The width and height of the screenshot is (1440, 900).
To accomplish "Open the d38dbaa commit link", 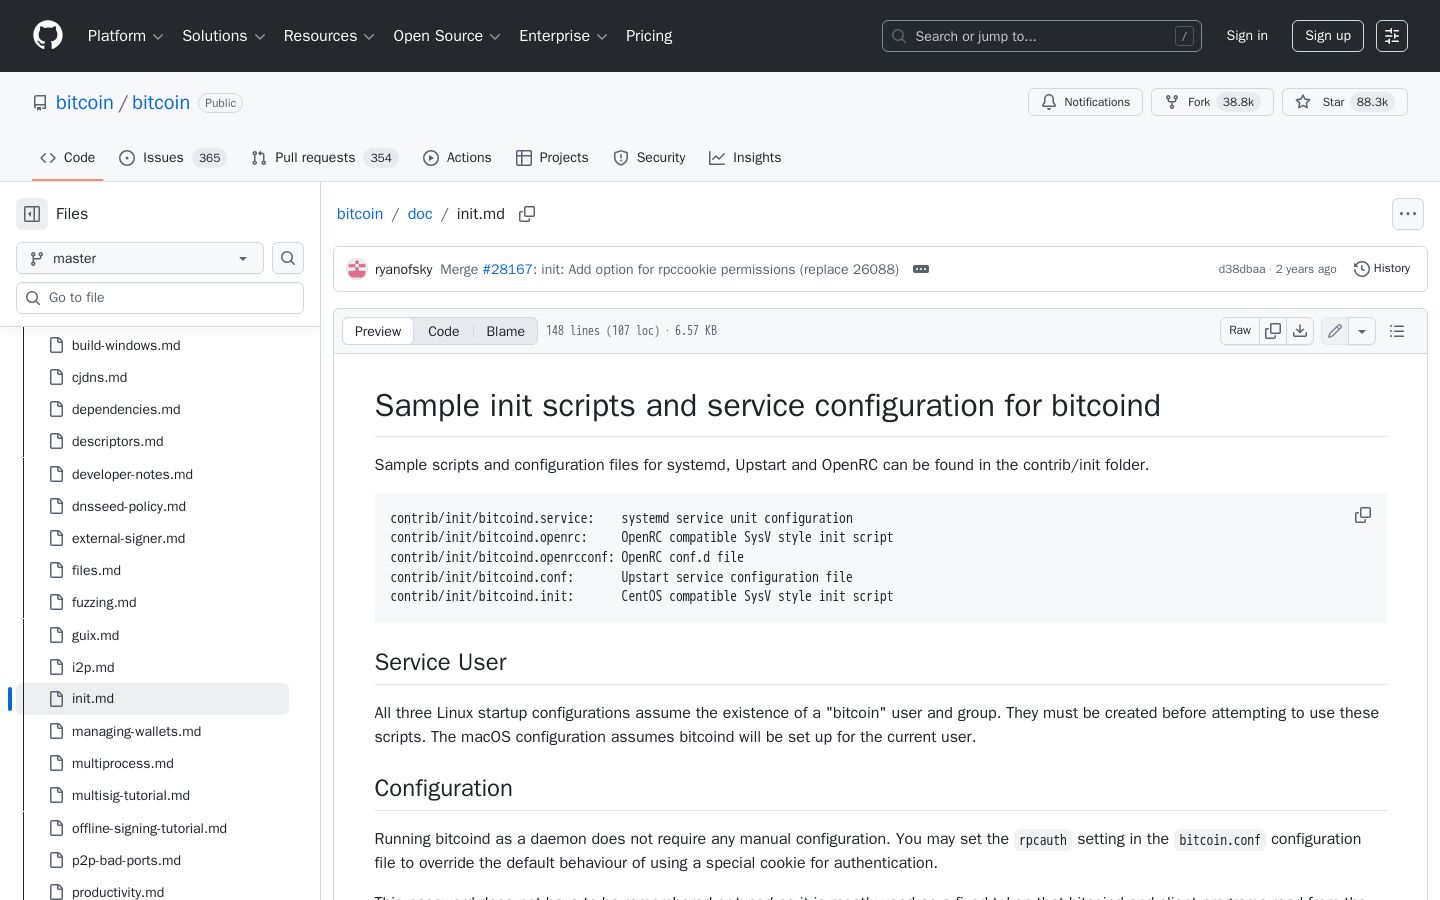I will [x=1241, y=269].
